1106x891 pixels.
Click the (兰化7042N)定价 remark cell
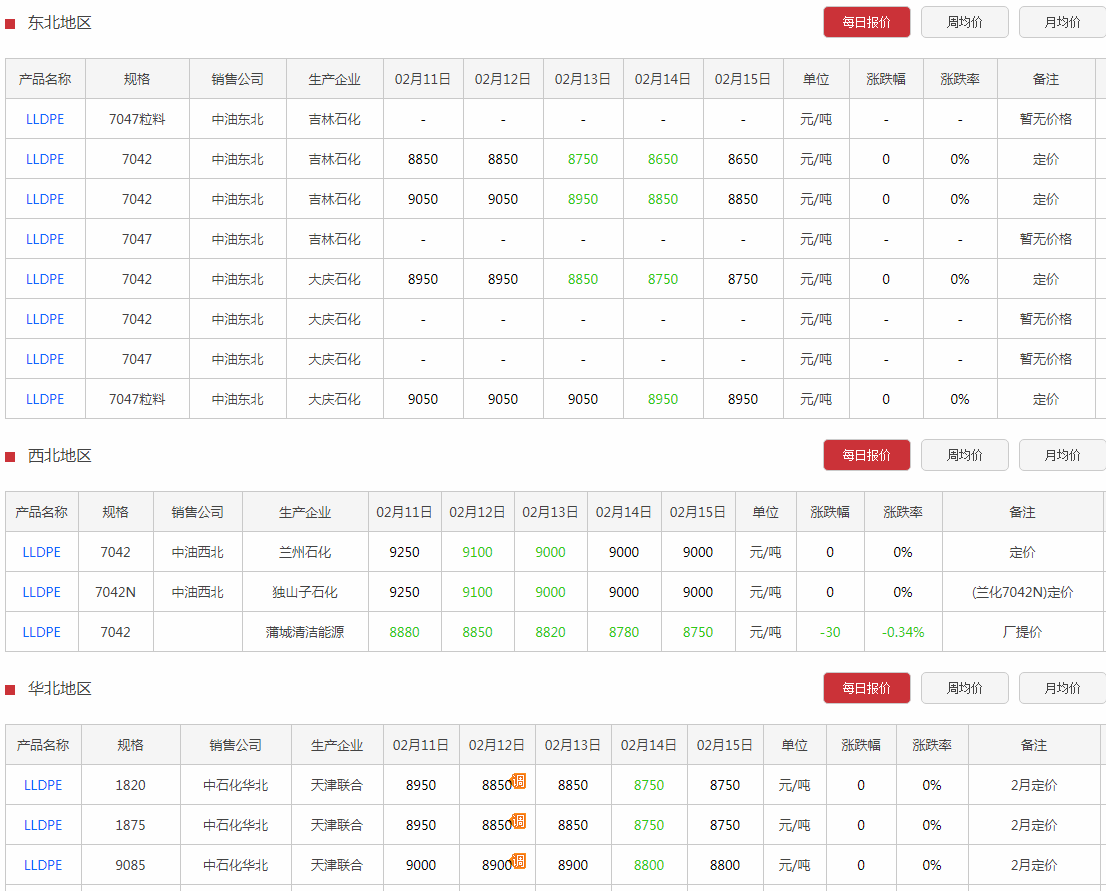click(1023, 593)
